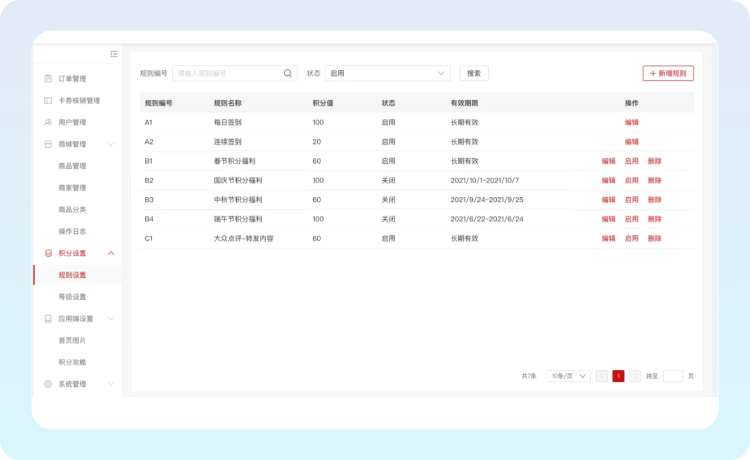Expand the 系统管理 menu chevron

click(x=111, y=384)
